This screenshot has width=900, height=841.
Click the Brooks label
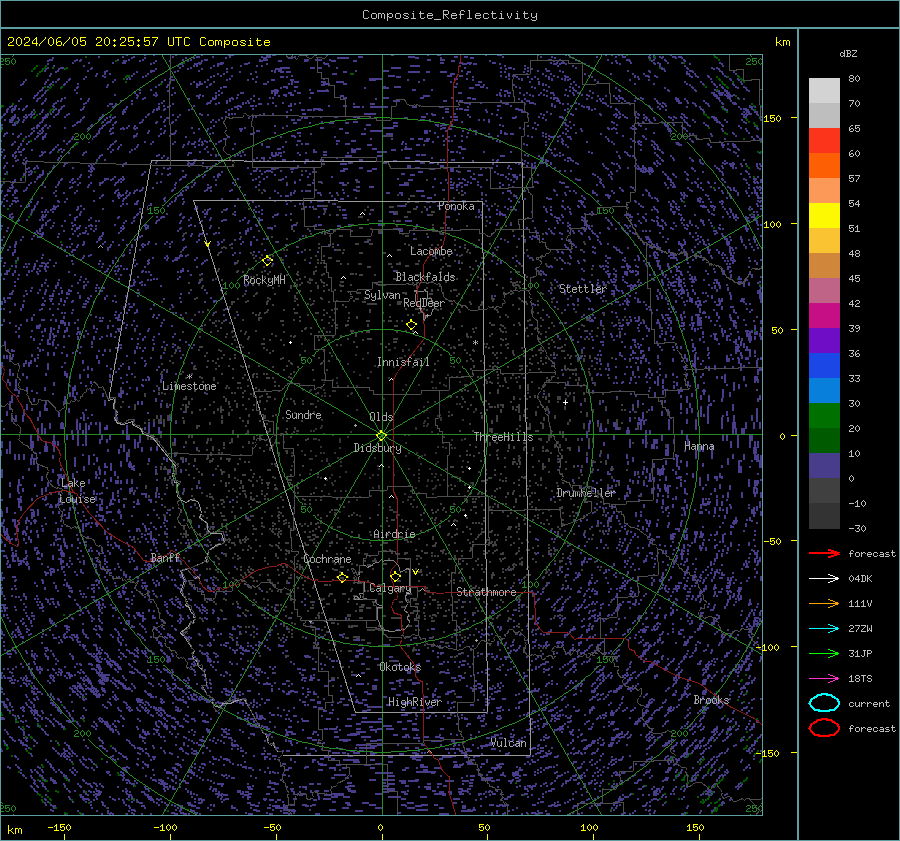point(711,700)
